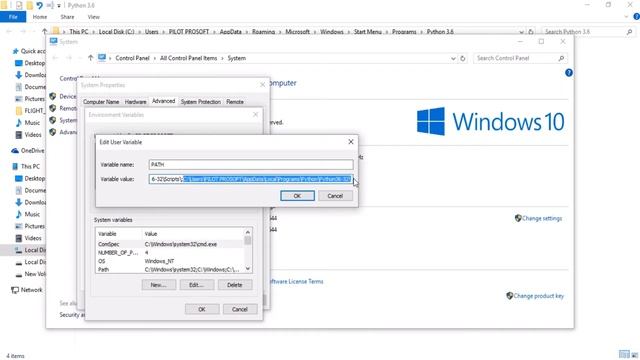
Task: Open the File tab in File Explorer
Action: (x=13, y=17)
